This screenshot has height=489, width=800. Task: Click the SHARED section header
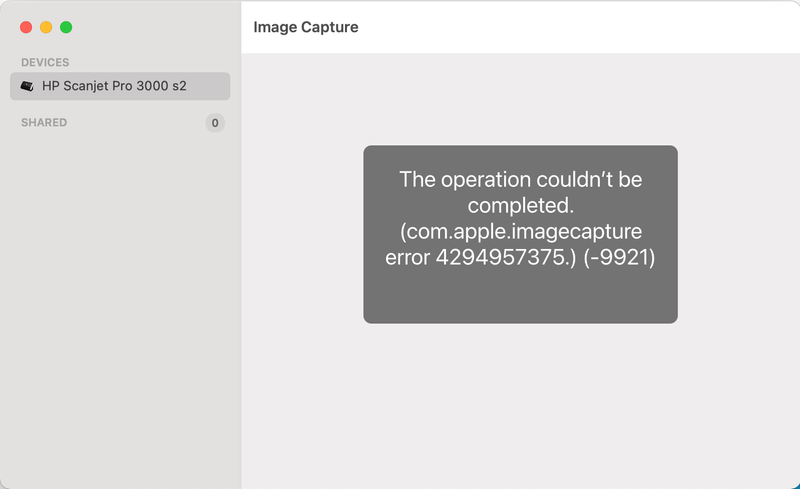[44, 123]
